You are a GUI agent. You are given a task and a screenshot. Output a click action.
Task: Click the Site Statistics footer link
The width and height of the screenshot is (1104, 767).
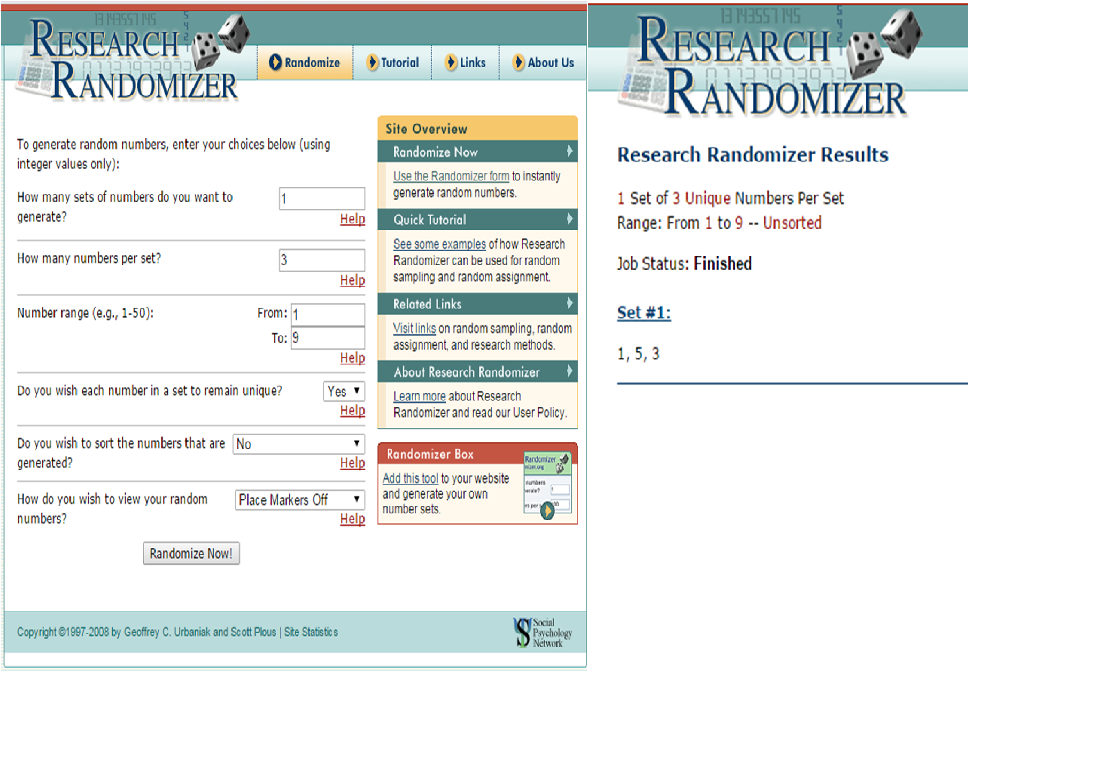(311, 632)
